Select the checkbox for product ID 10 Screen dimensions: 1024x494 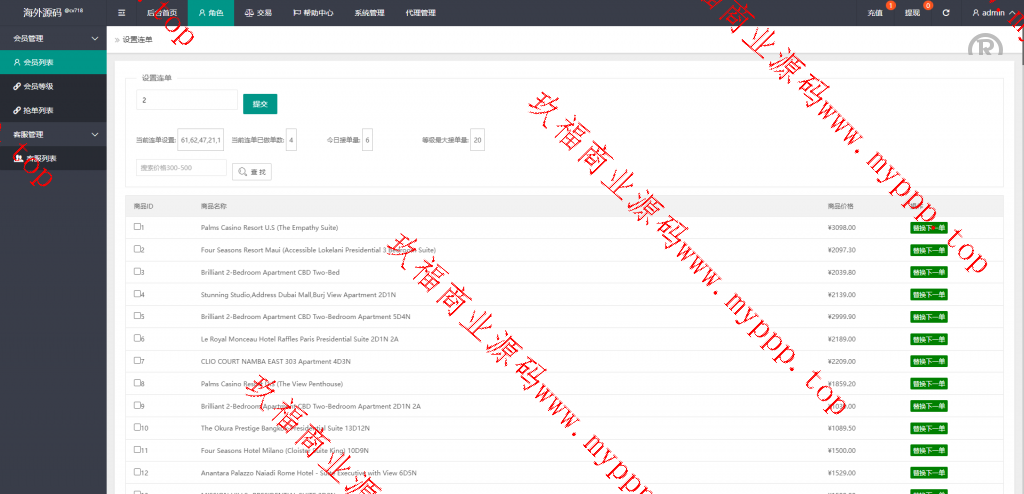(138, 427)
